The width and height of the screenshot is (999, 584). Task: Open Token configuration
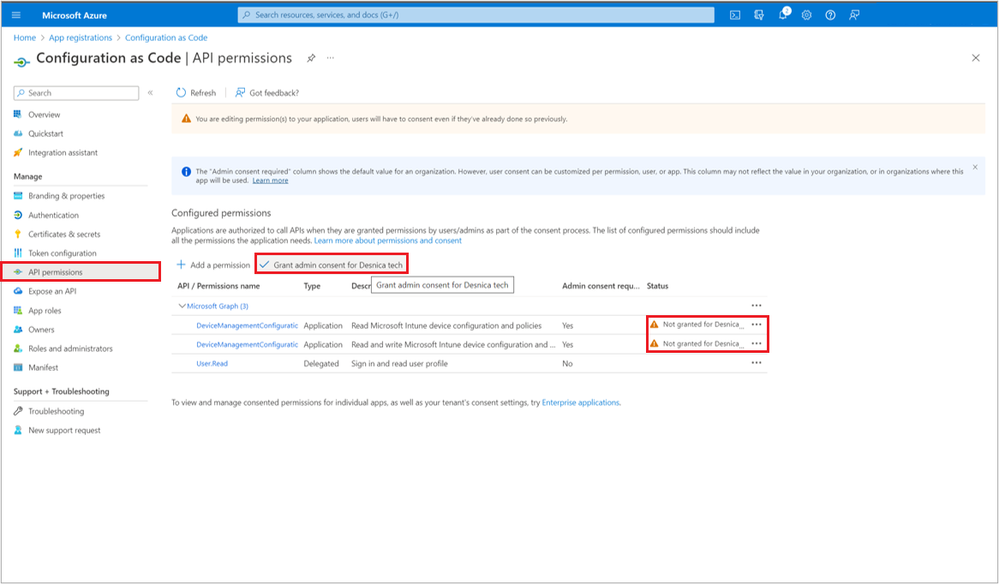(62, 253)
